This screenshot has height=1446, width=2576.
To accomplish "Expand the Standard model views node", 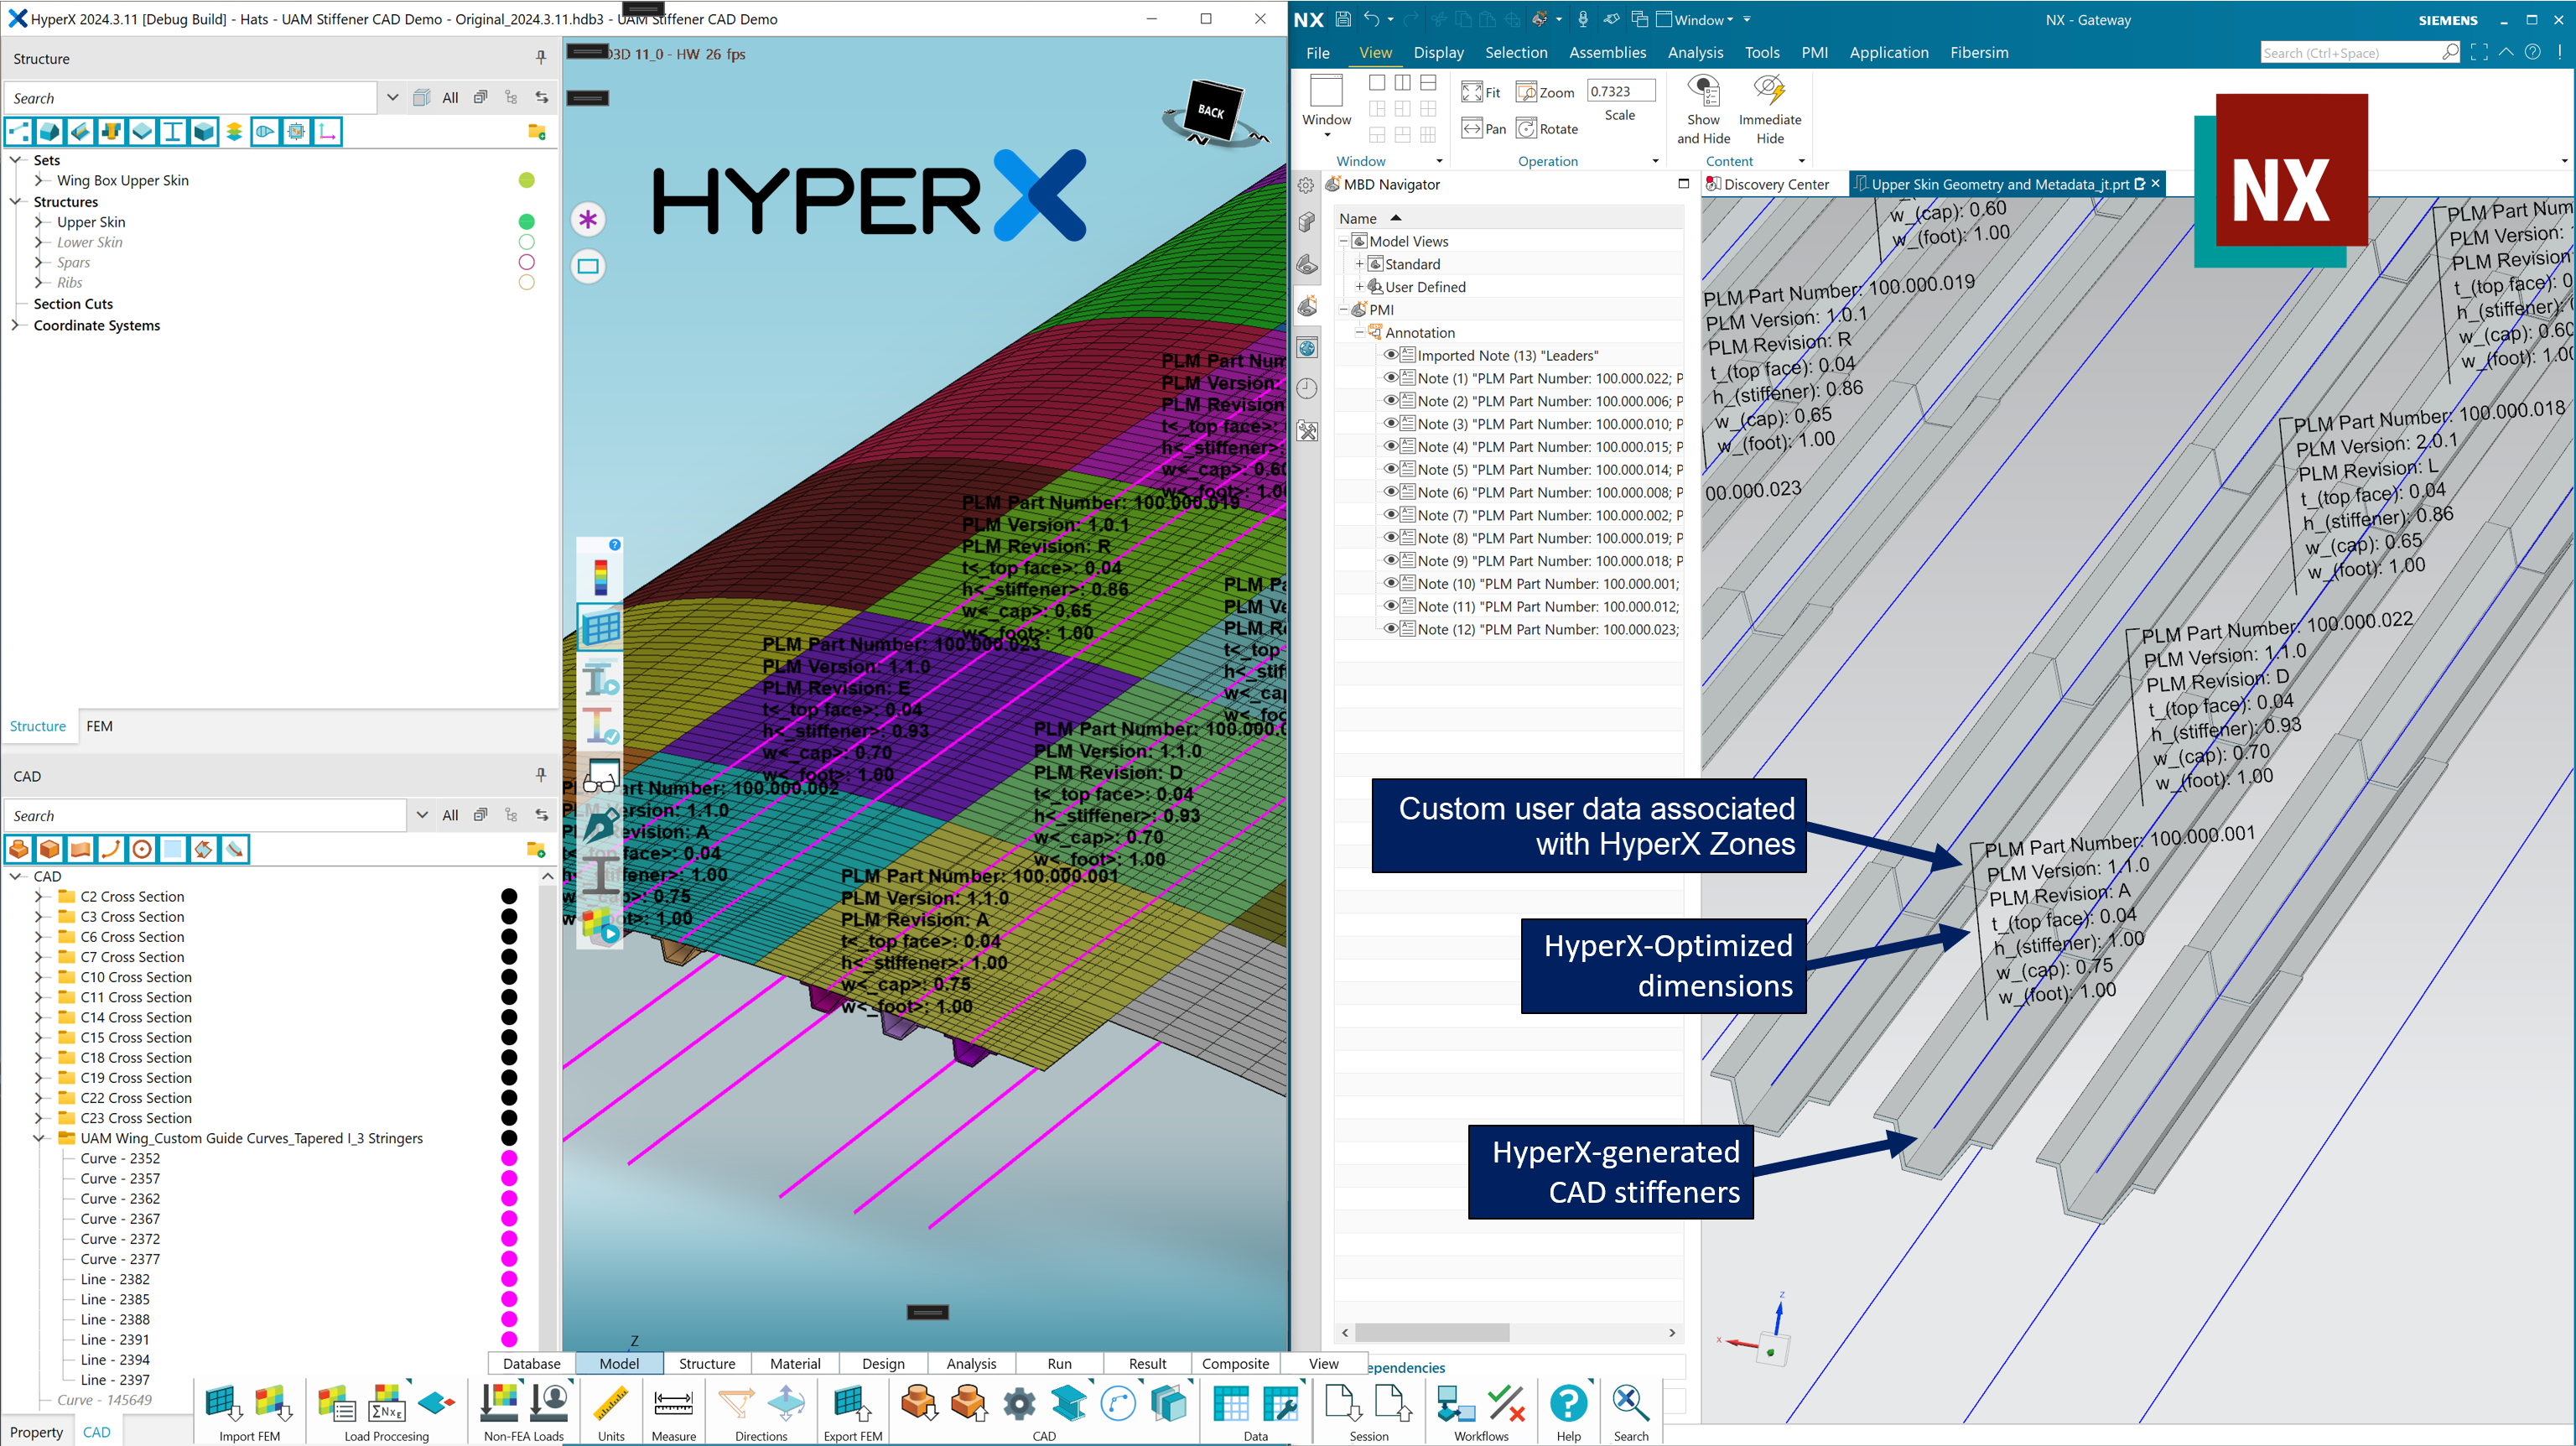I will pos(1359,264).
